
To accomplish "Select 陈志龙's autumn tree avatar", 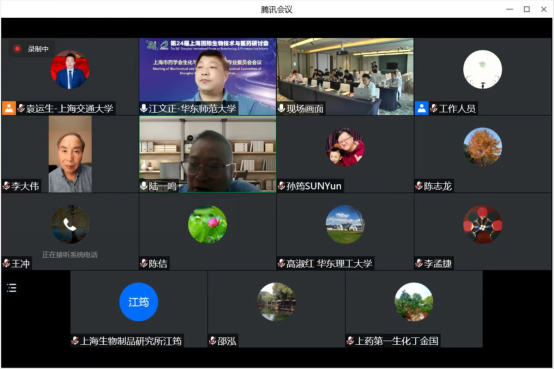I will (x=483, y=147).
